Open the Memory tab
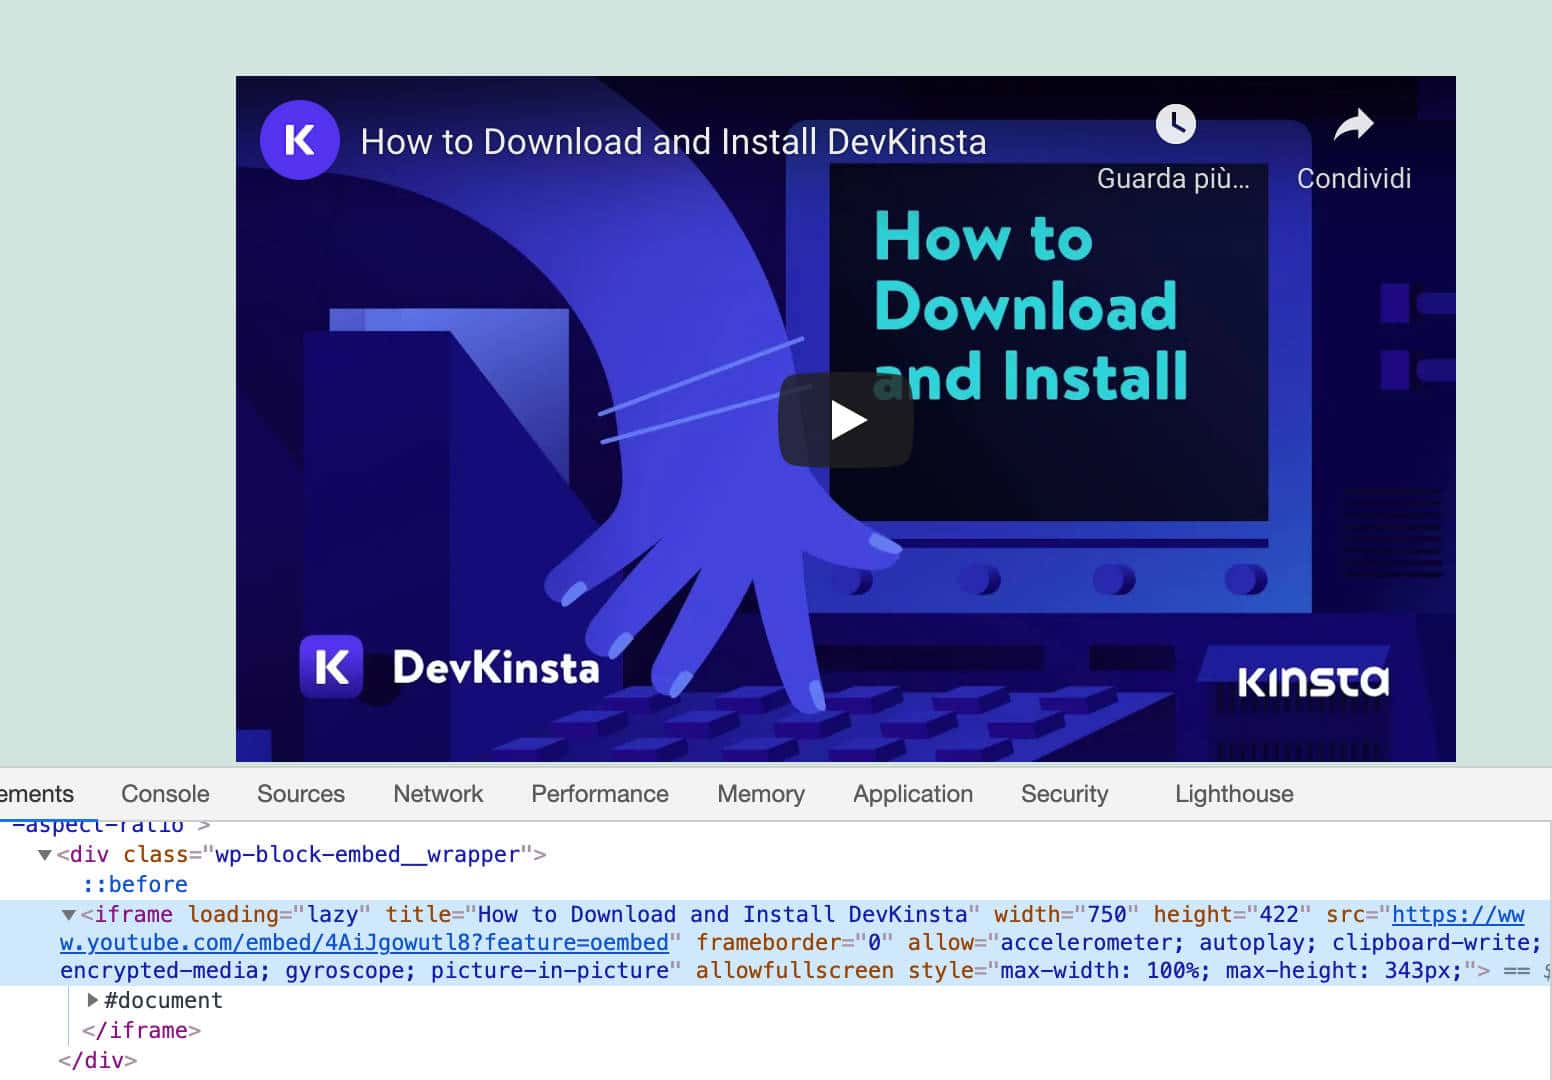Viewport: 1552px width, 1080px height. click(x=760, y=794)
